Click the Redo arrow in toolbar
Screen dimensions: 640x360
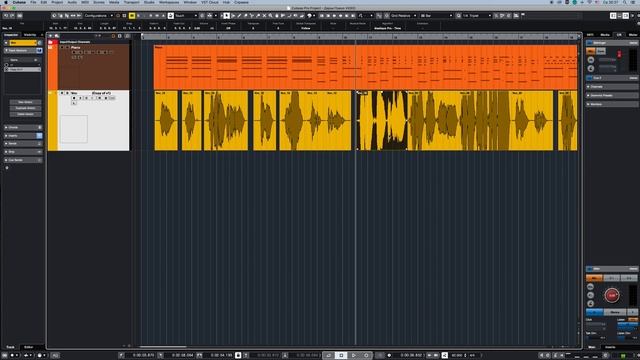tap(12, 16)
